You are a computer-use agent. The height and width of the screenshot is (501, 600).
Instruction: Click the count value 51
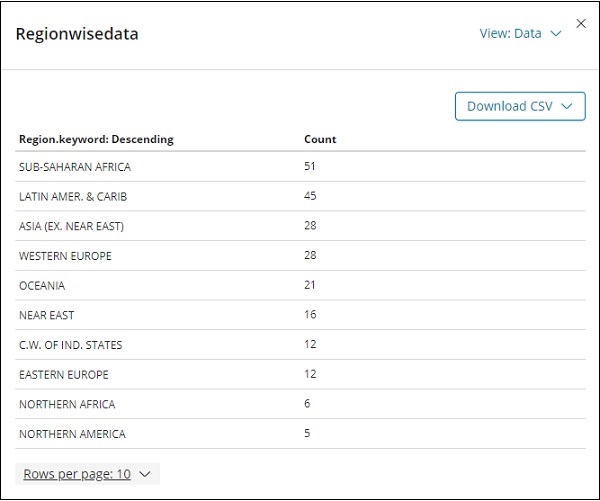pyautogui.click(x=310, y=167)
